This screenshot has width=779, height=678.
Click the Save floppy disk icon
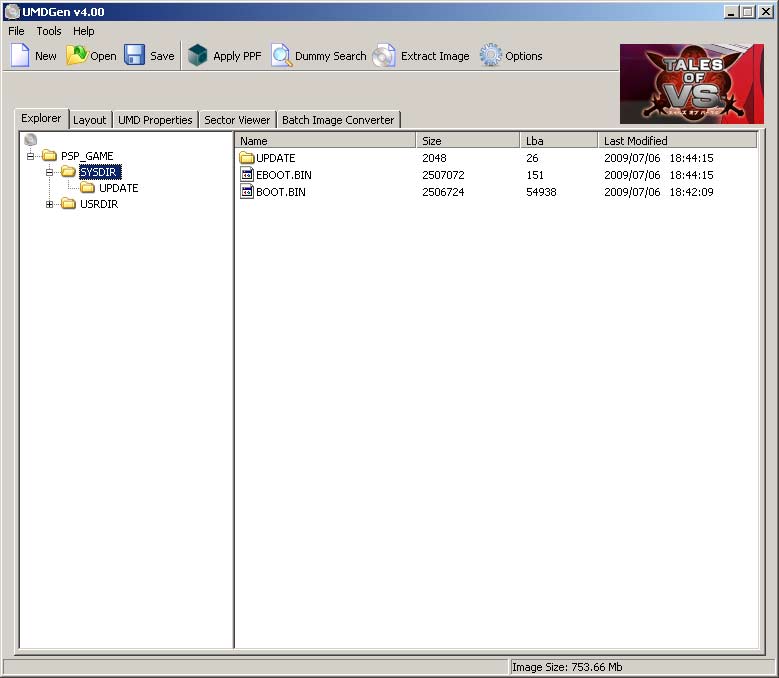134,55
